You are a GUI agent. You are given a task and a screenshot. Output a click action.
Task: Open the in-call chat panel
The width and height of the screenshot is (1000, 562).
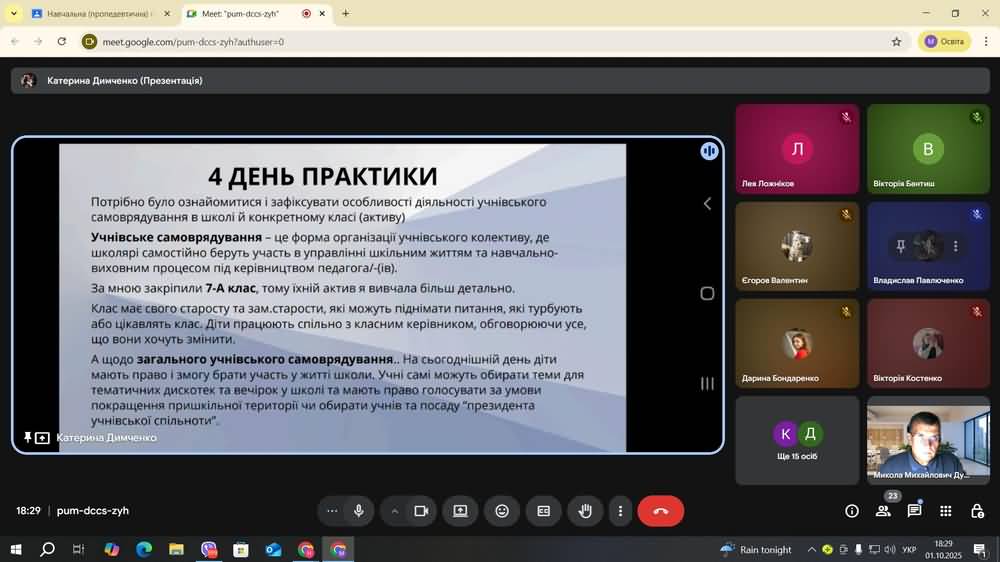pyautogui.click(x=914, y=511)
